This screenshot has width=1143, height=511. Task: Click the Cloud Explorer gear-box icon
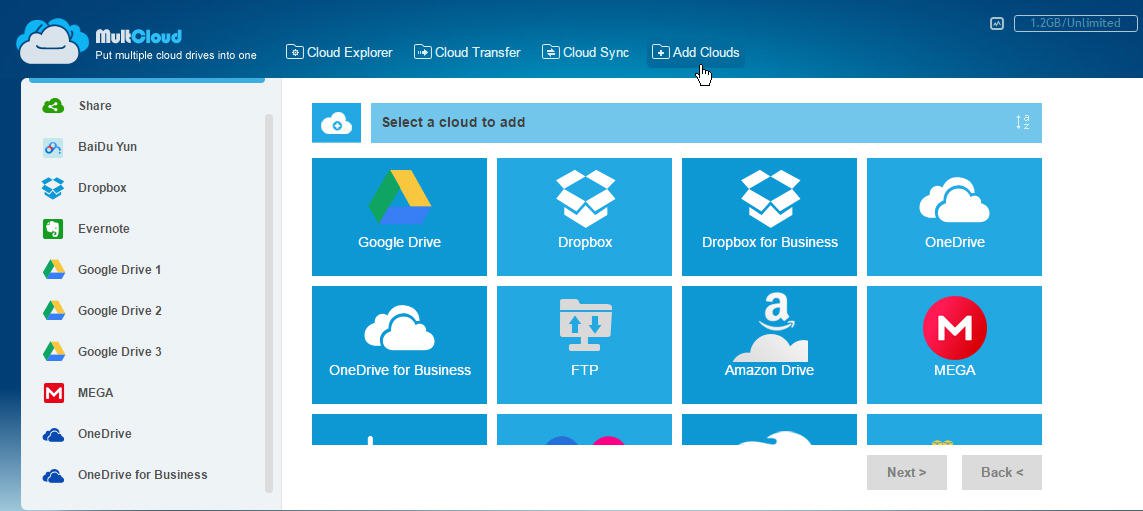point(294,52)
